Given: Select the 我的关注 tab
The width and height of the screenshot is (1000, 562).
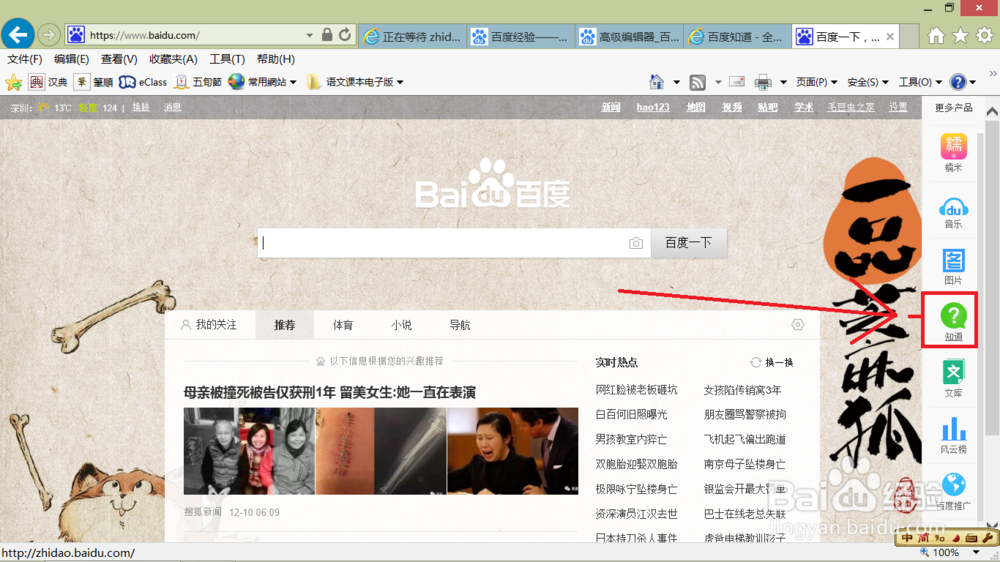Looking at the screenshot, I should point(209,325).
